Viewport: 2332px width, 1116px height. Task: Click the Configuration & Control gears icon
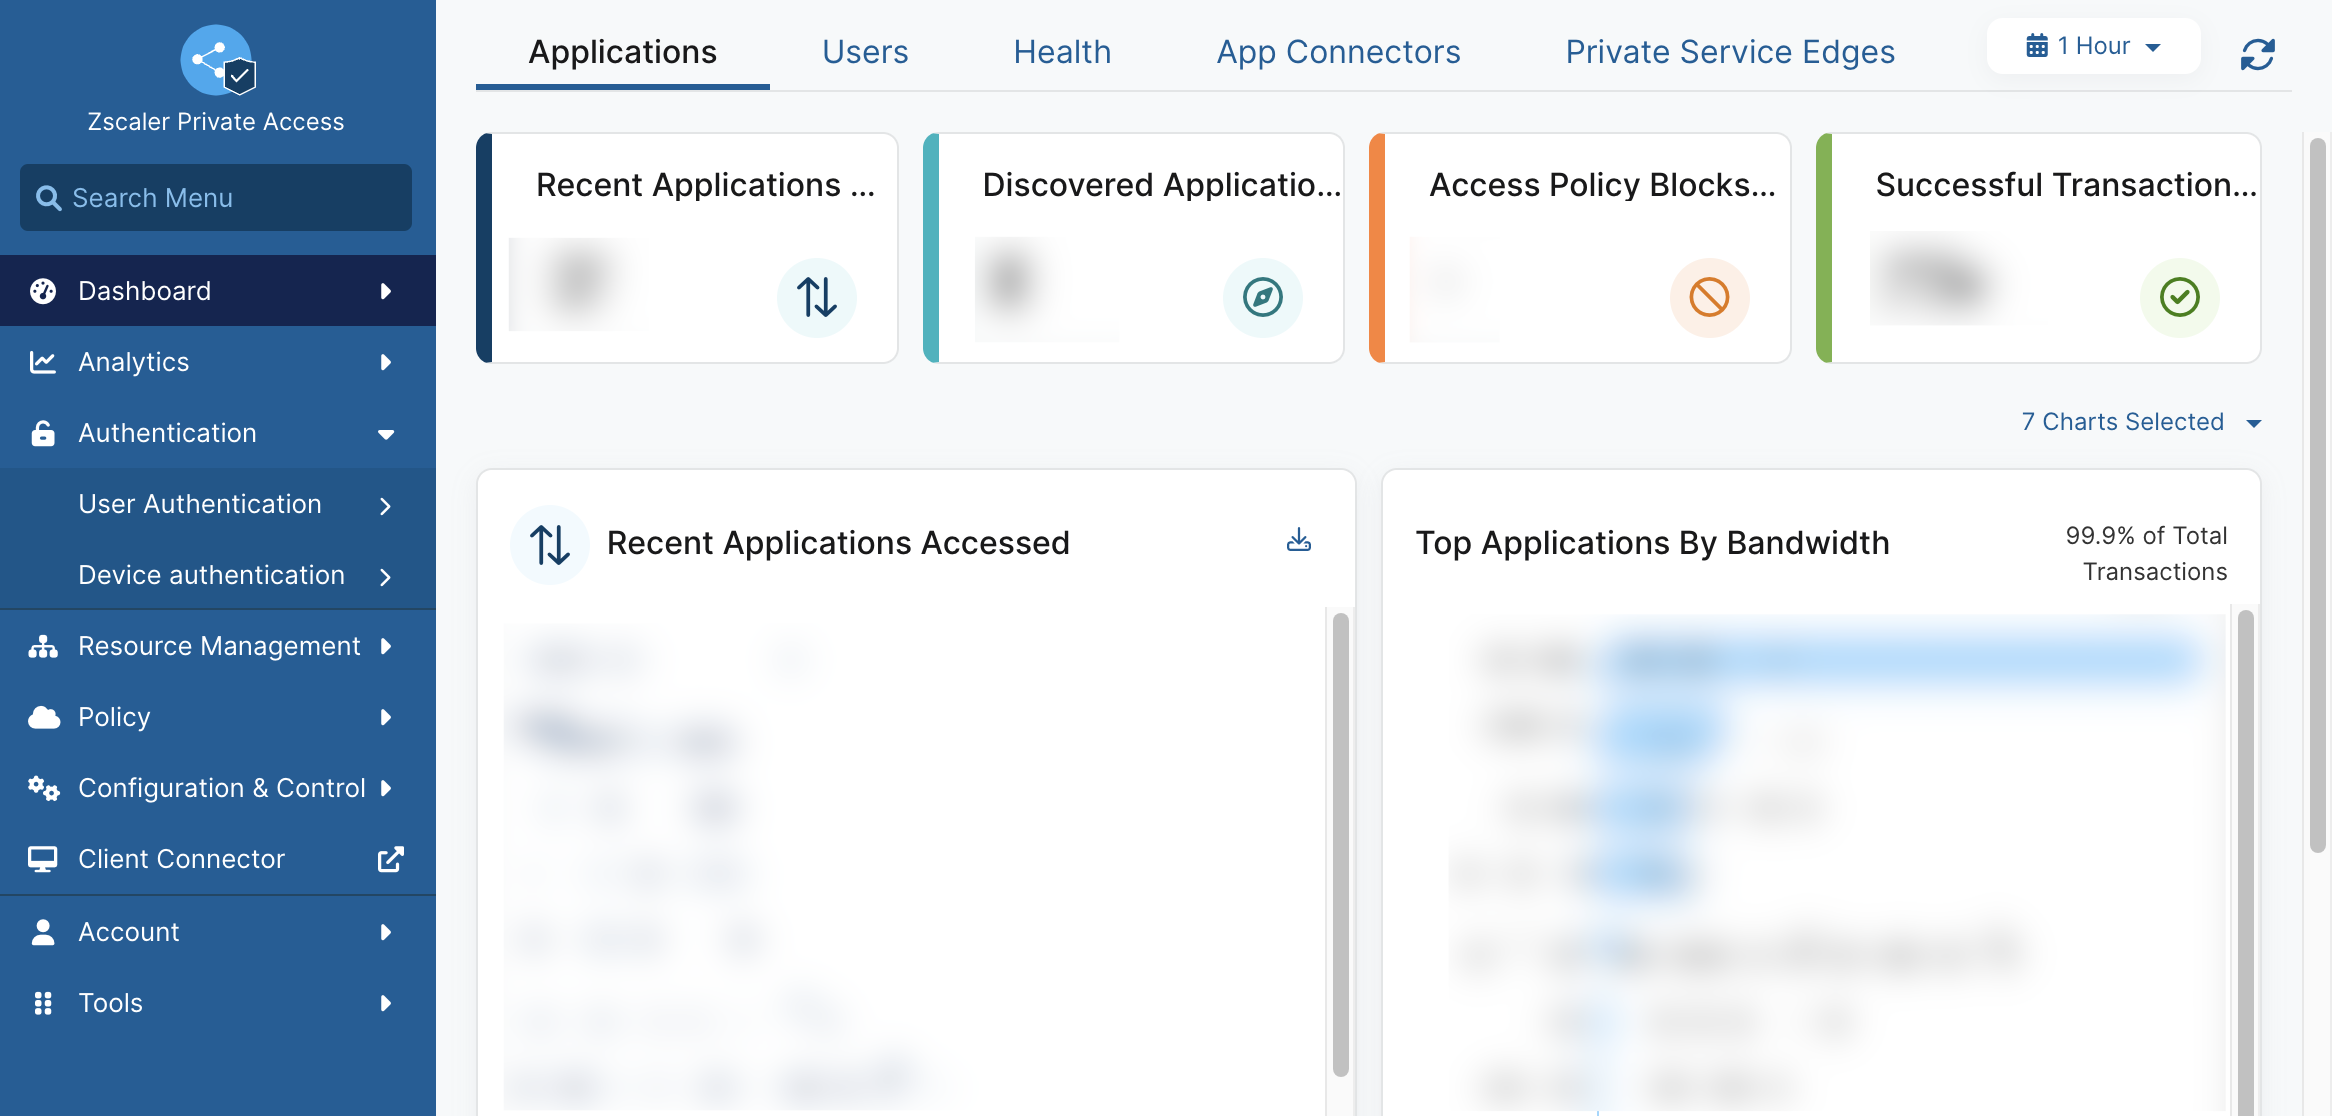pyautogui.click(x=43, y=788)
